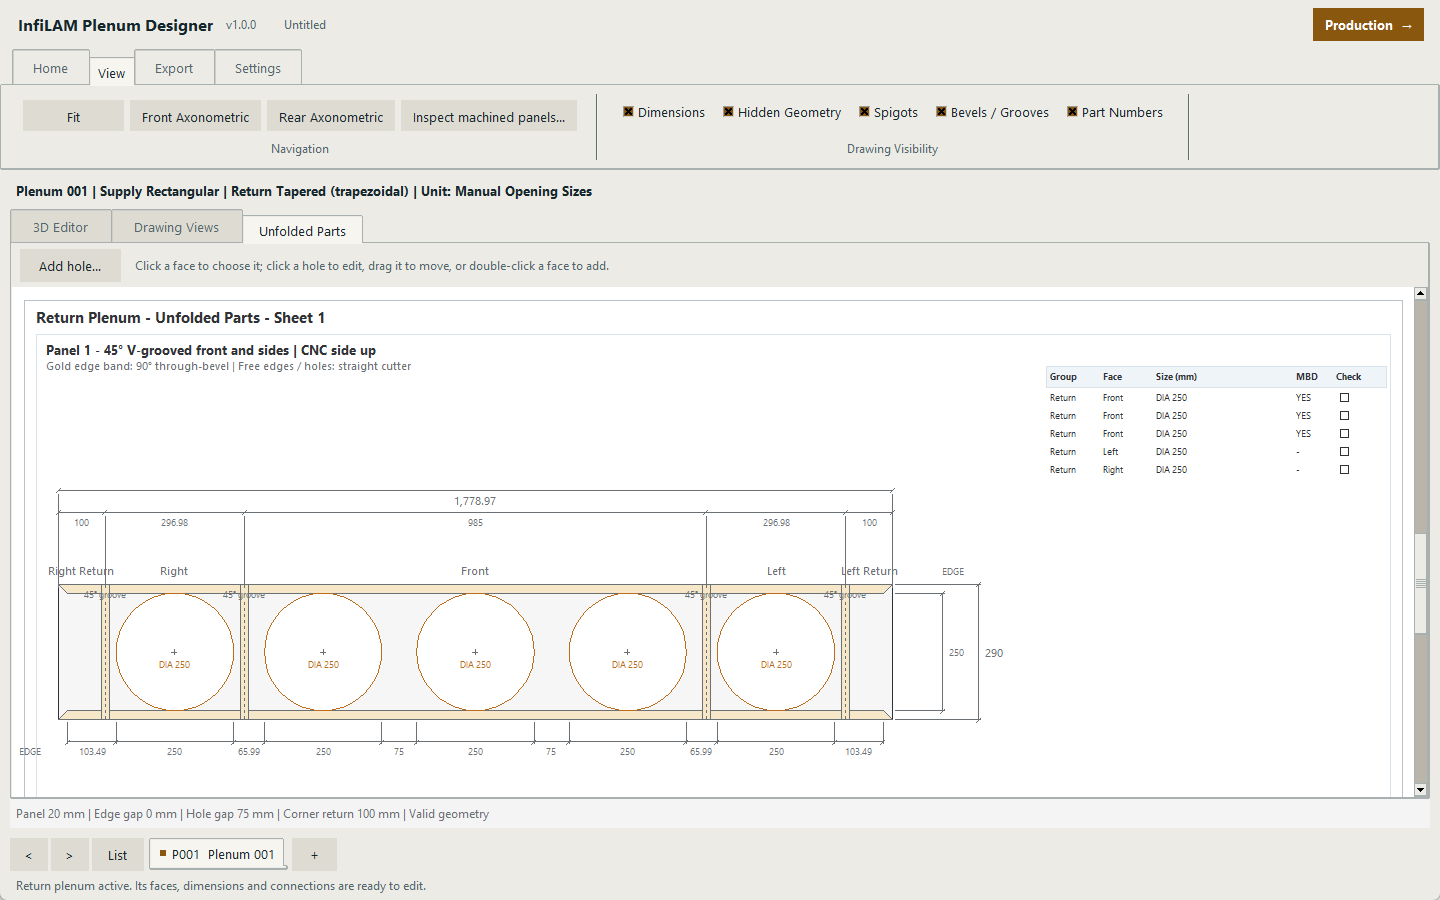Click the 1,778.97 overall dimension
1440x900 pixels.
(475, 501)
